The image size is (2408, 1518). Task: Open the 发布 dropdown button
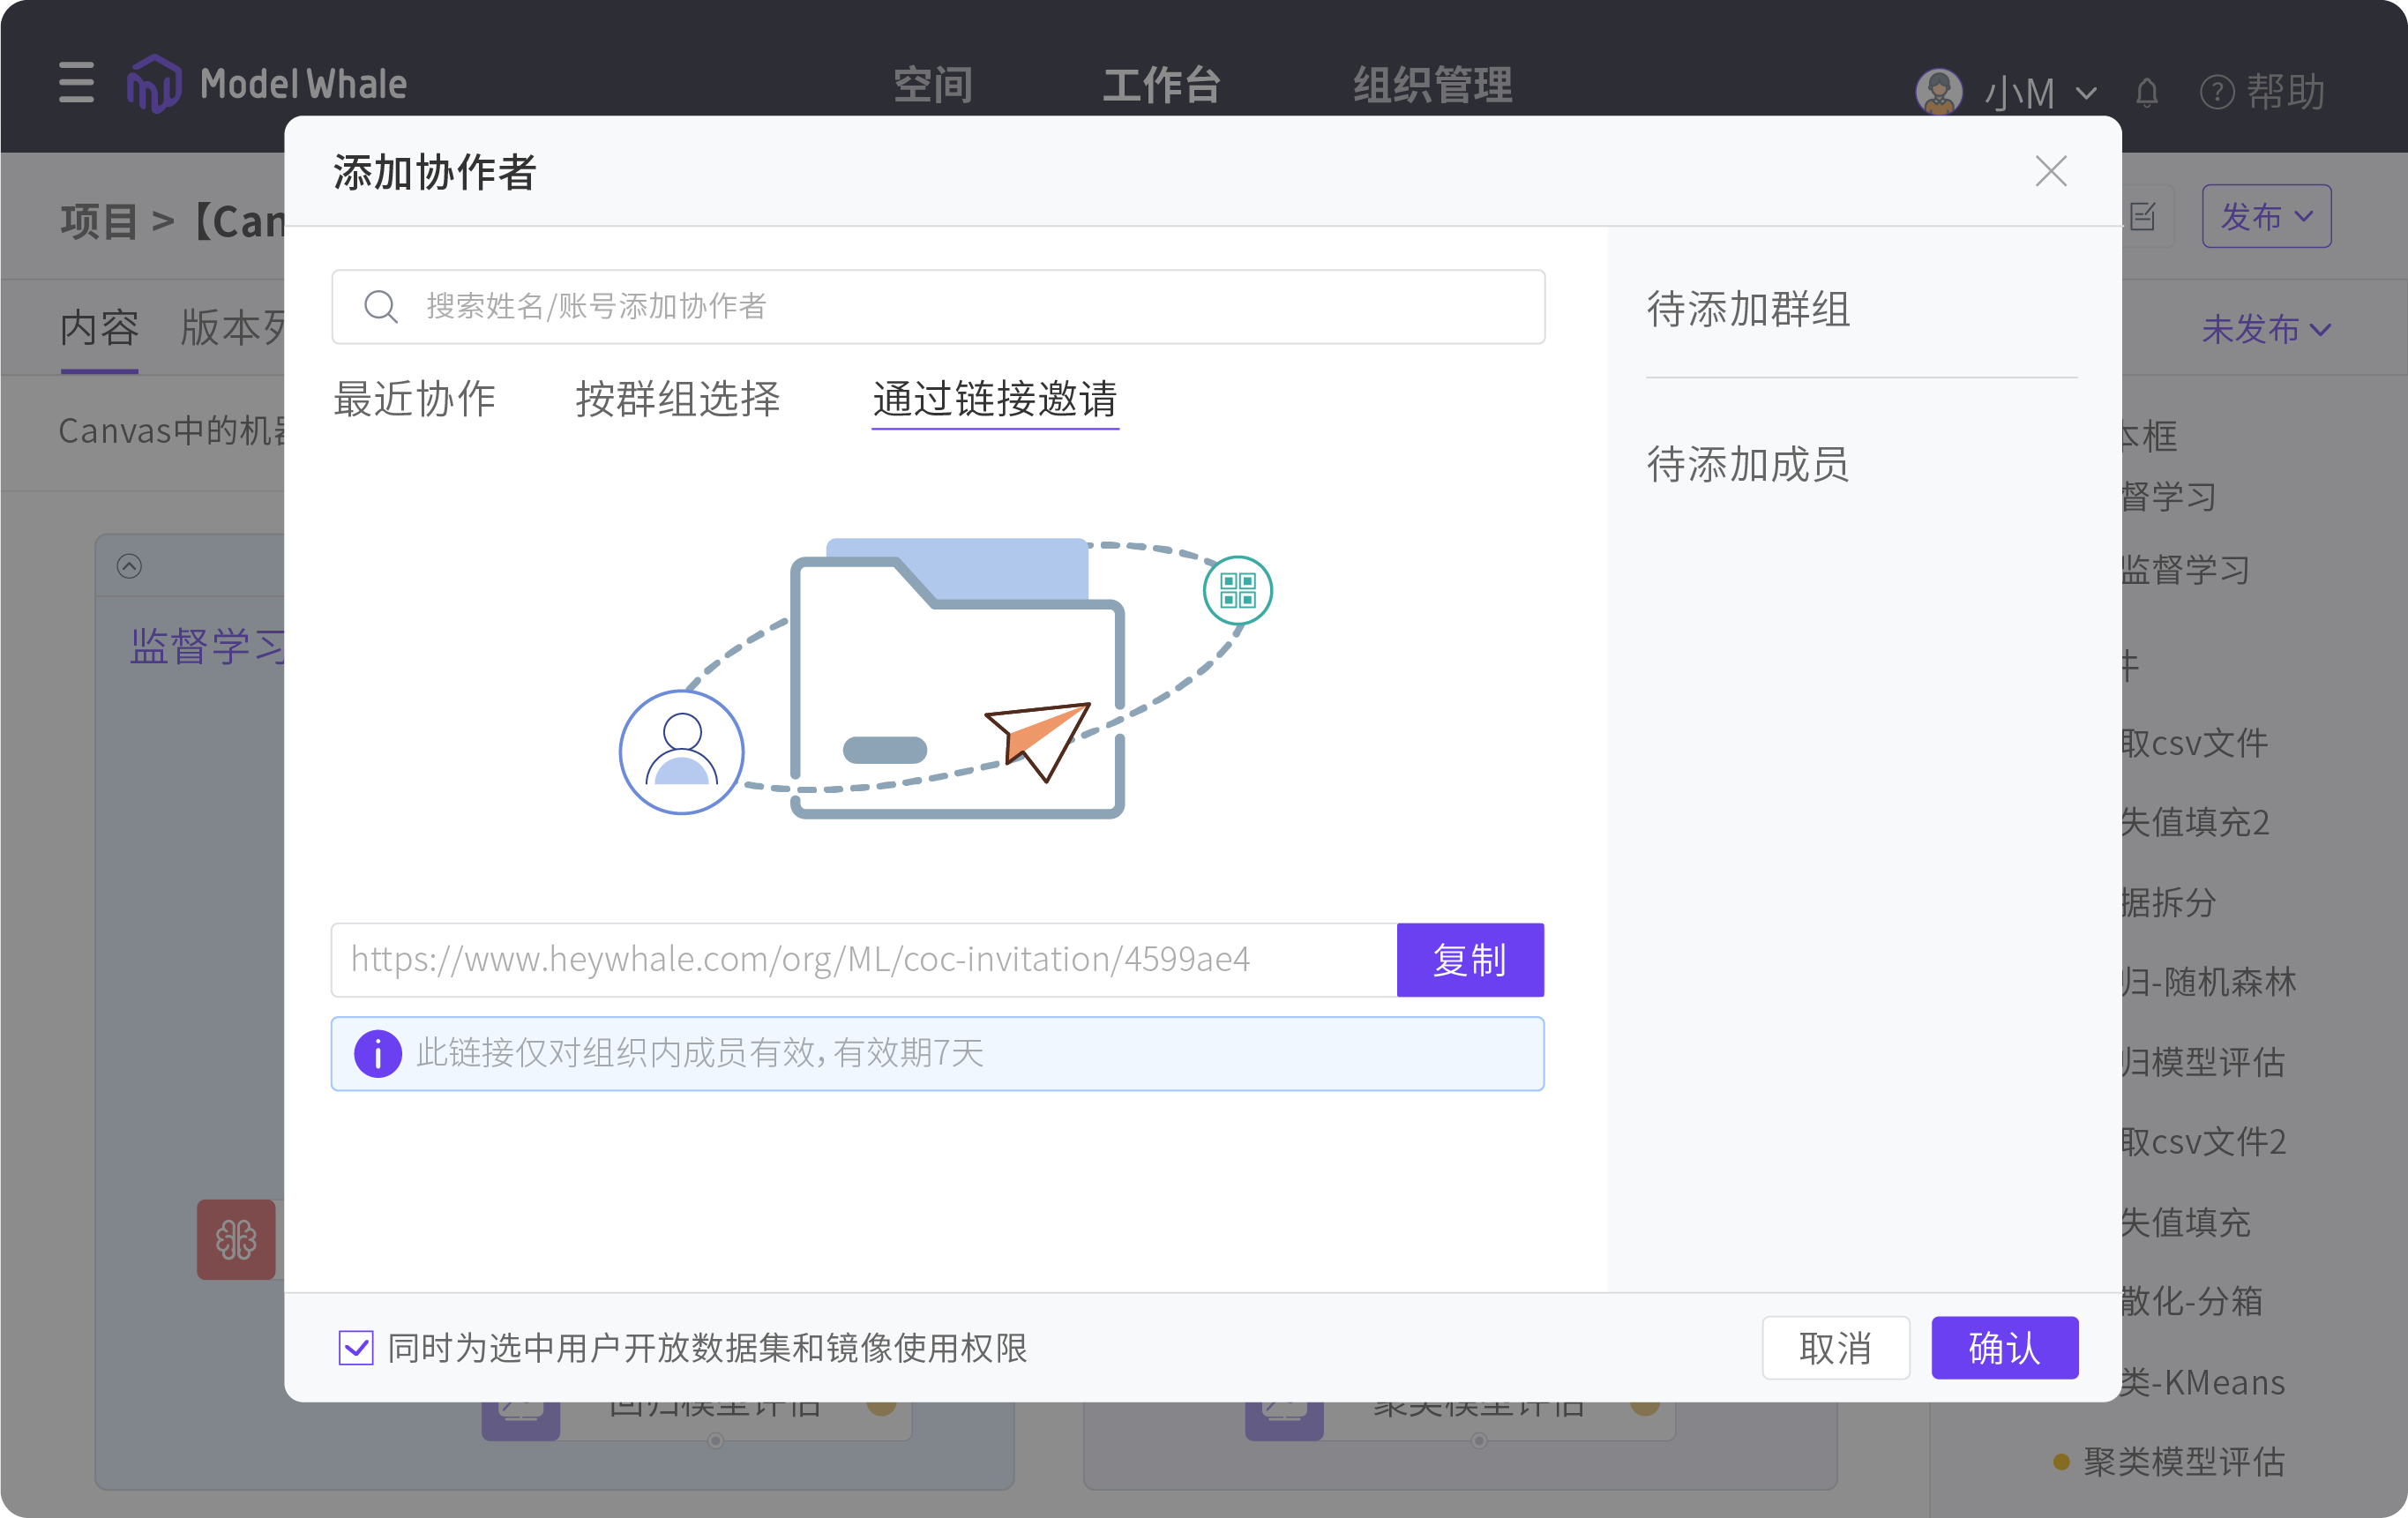[x=2265, y=216]
